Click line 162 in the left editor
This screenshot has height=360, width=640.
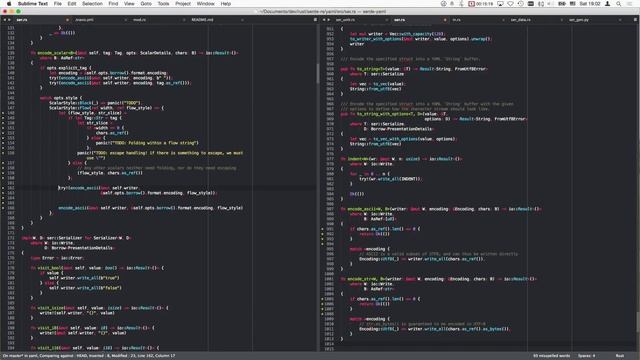(x=166, y=188)
